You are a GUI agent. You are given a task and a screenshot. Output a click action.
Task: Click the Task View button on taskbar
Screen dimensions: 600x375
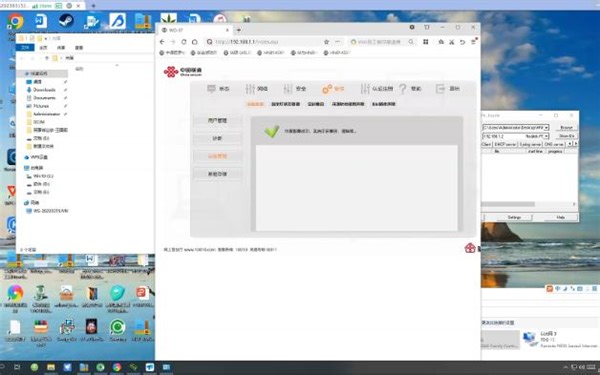tap(17, 367)
